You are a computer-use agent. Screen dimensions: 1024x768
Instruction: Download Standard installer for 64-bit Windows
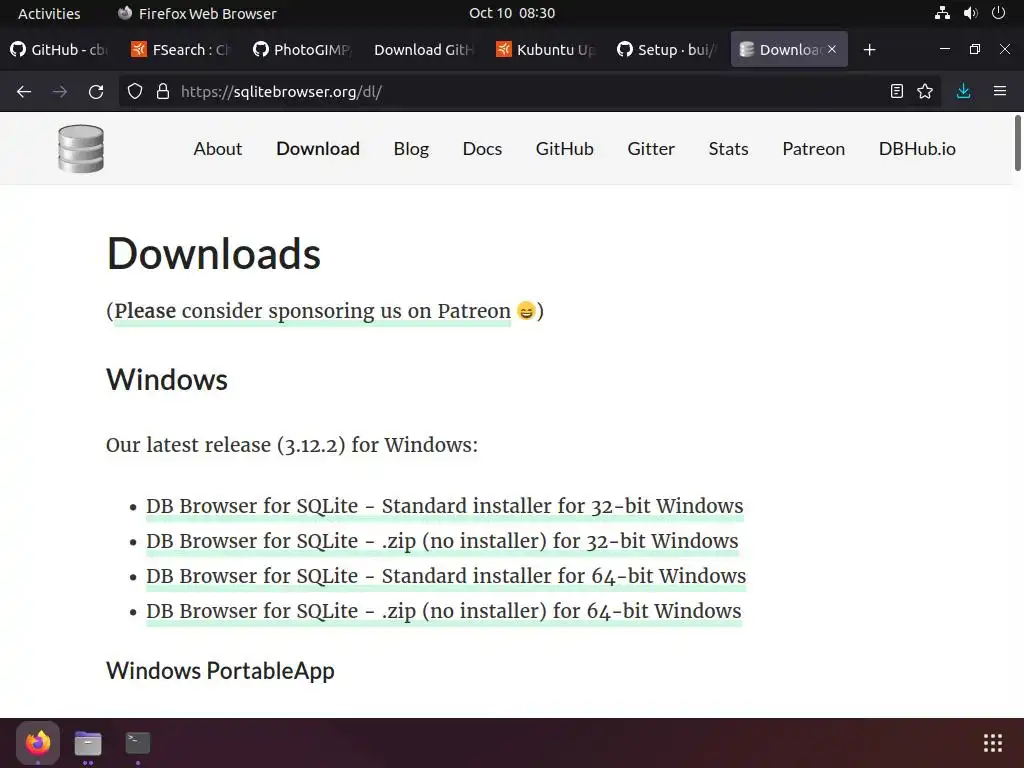point(446,576)
